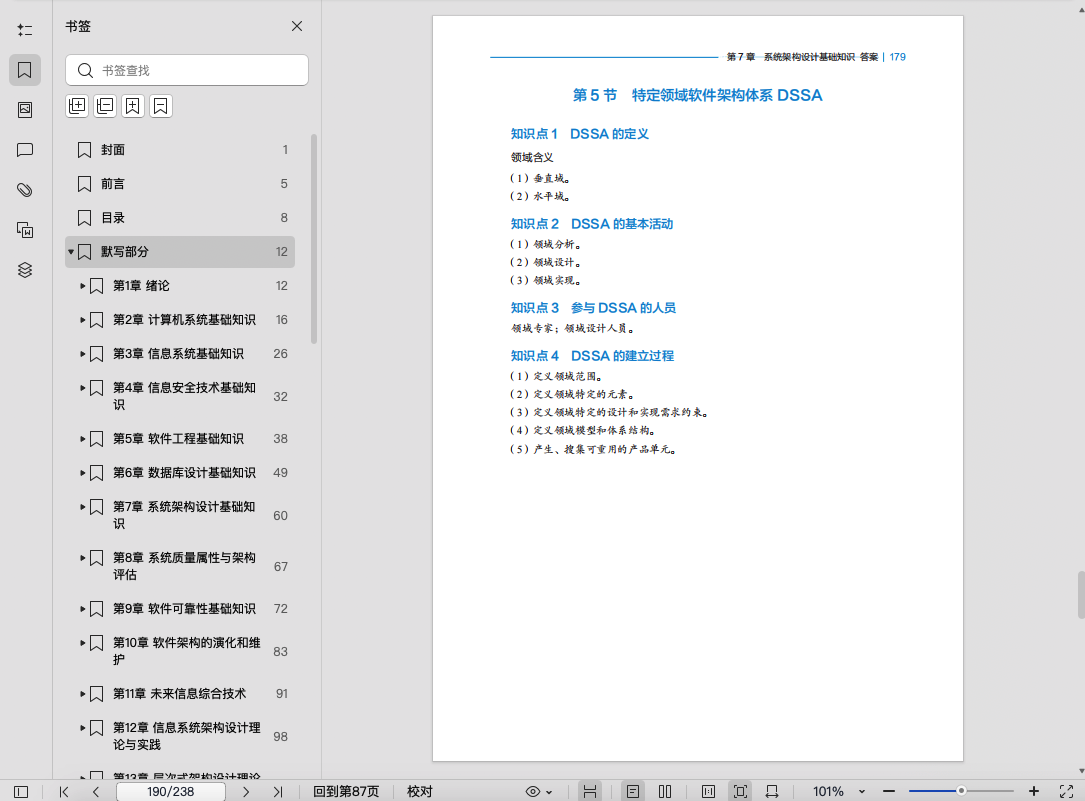Expand 第7章 系统架构设计基础知识 bookmark
Viewport: 1085px width, 801px height.
pos(82,507)
